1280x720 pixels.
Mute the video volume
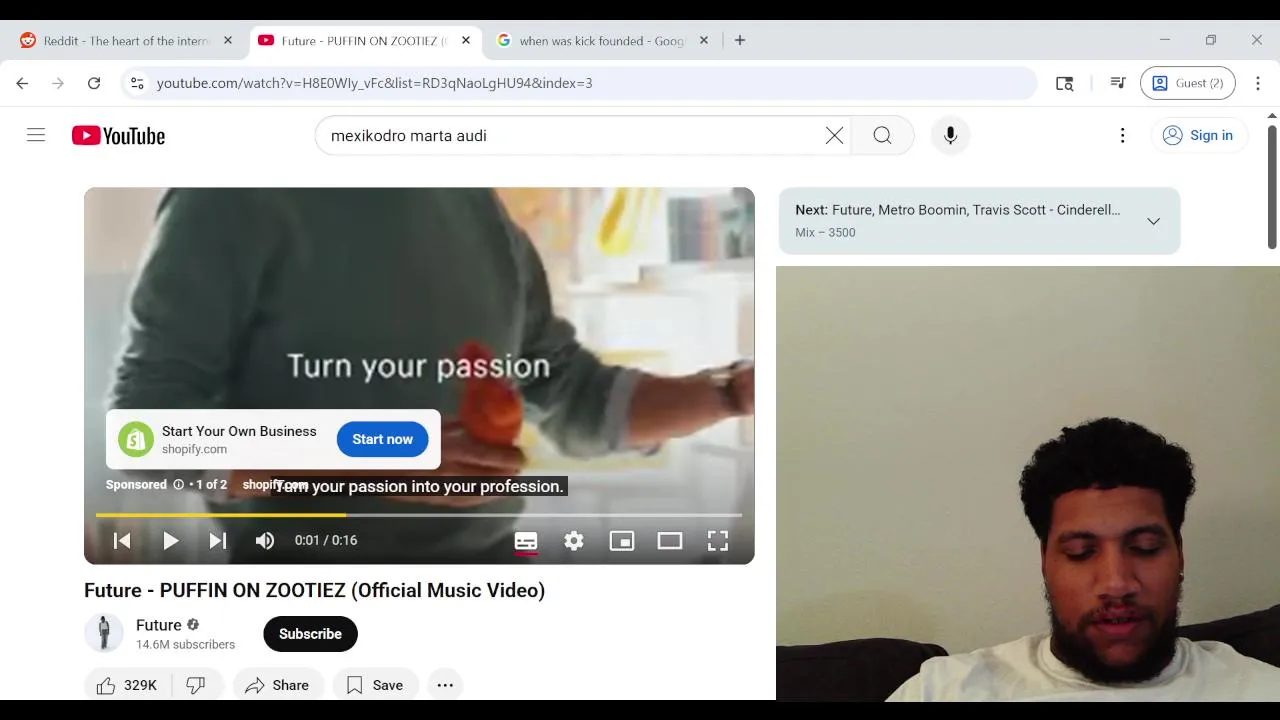coord(264,541)
